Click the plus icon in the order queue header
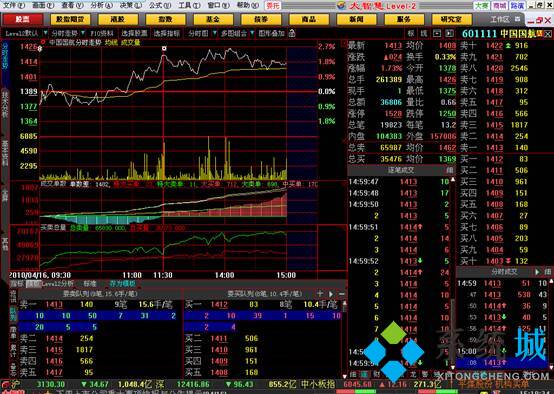 tap(320, 294)
